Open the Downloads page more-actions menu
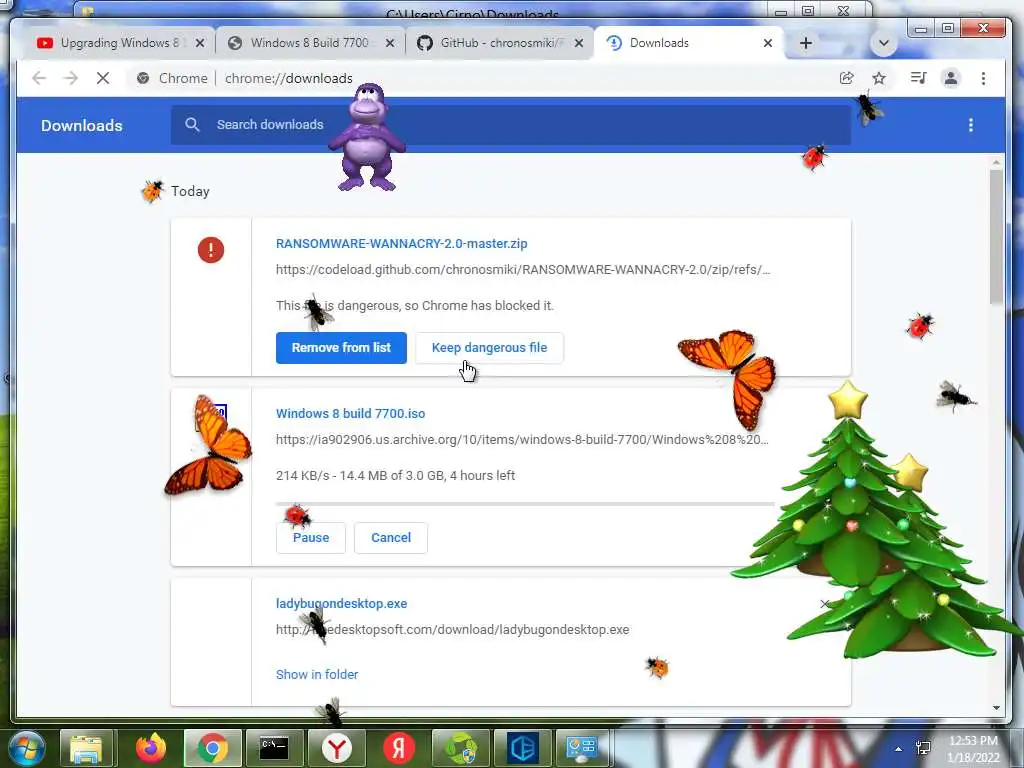The width and height of the screenshot is (1024, 768). click(971, 125)
